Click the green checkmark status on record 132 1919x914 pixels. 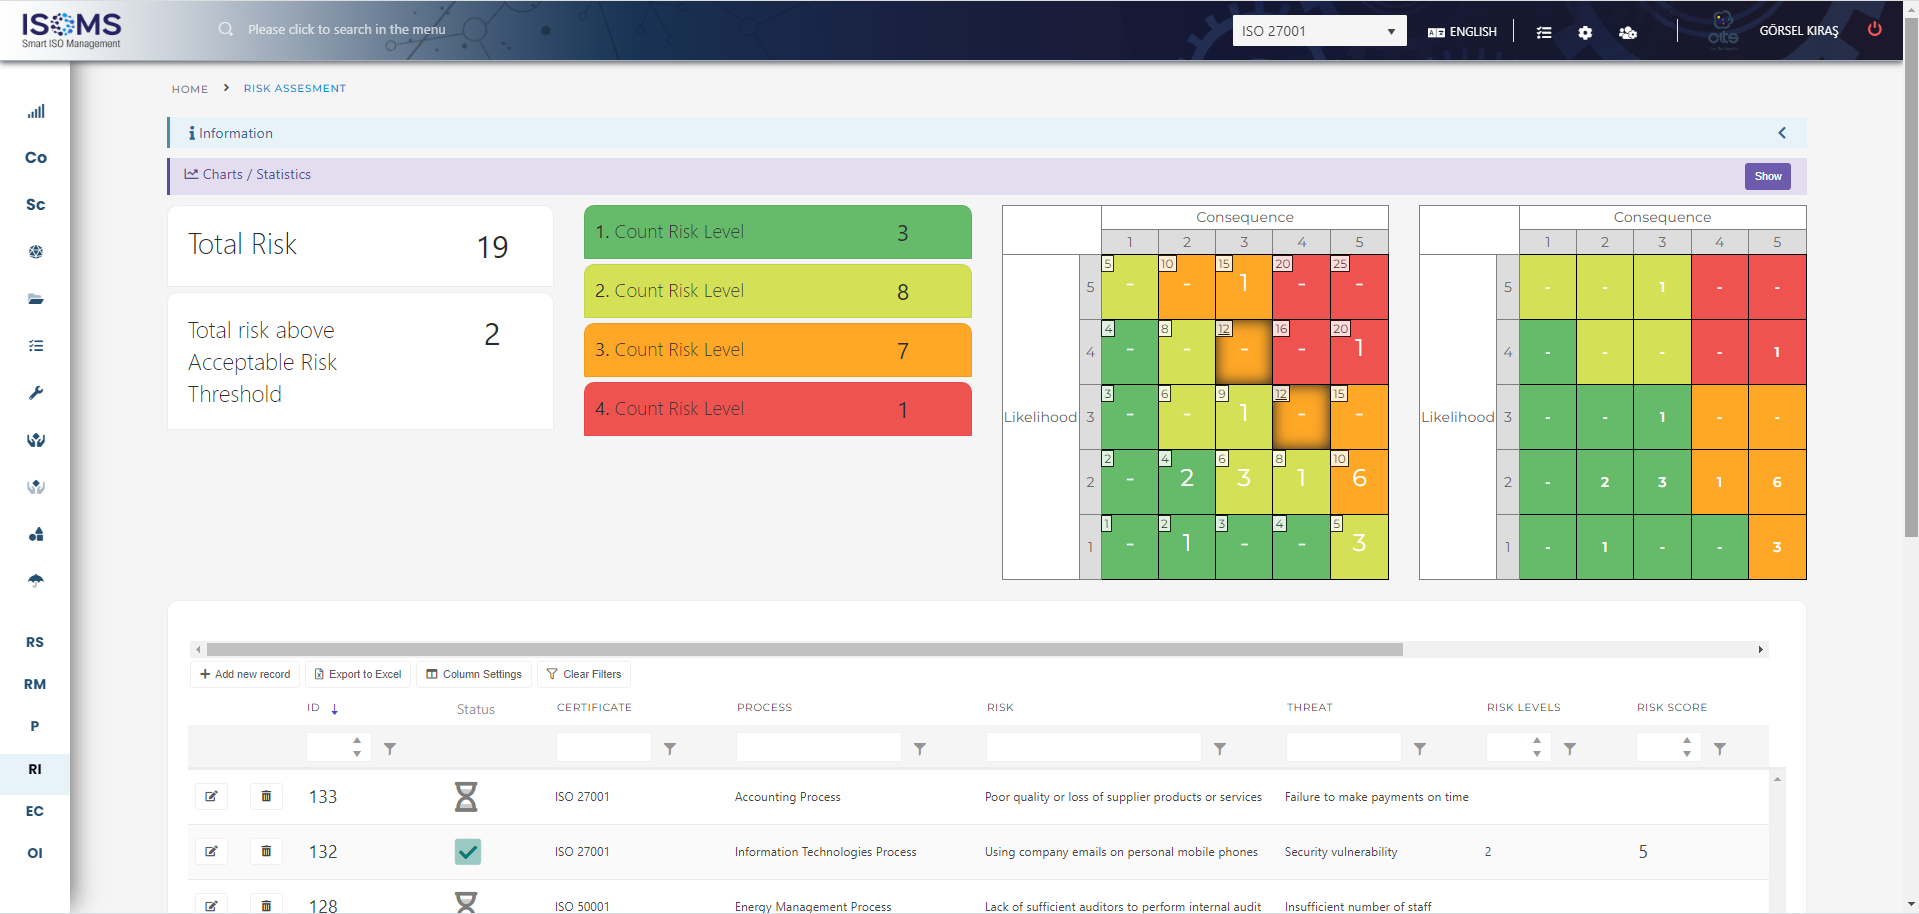(x=468, y=851)
